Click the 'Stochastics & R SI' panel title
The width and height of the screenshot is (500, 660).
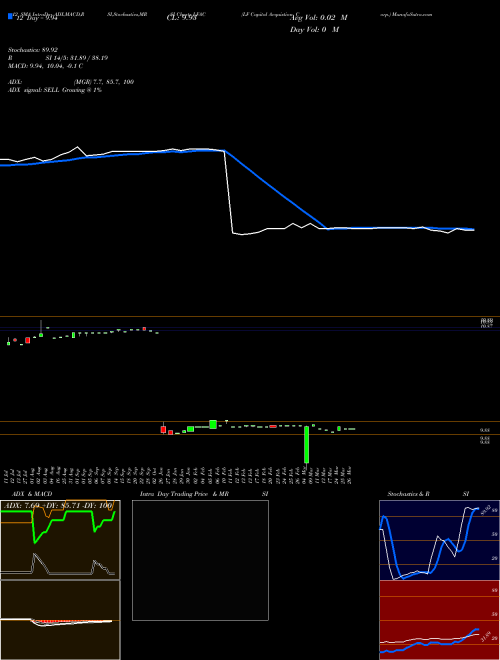[428, 494]
